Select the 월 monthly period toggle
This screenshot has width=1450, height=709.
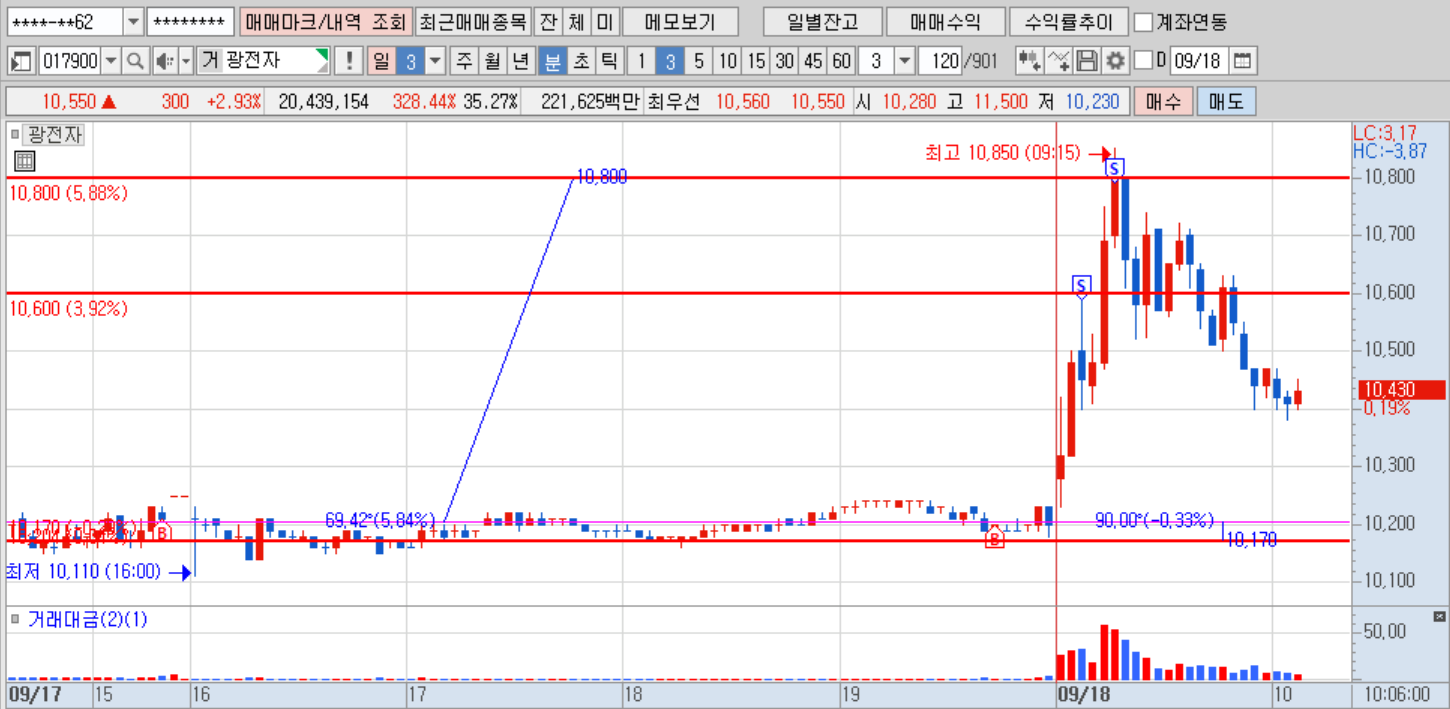[x=492, y=61]
